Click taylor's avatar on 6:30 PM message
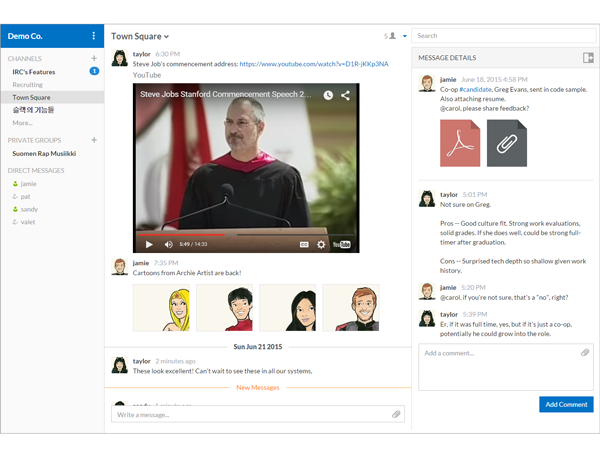Screen dimensions: 600x457 (x=119, y=58)
